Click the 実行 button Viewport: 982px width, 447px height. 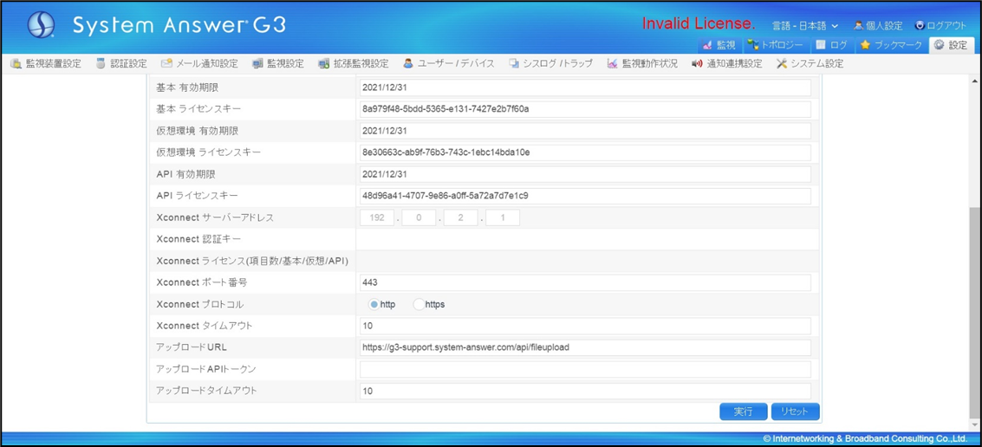point(743,412)
